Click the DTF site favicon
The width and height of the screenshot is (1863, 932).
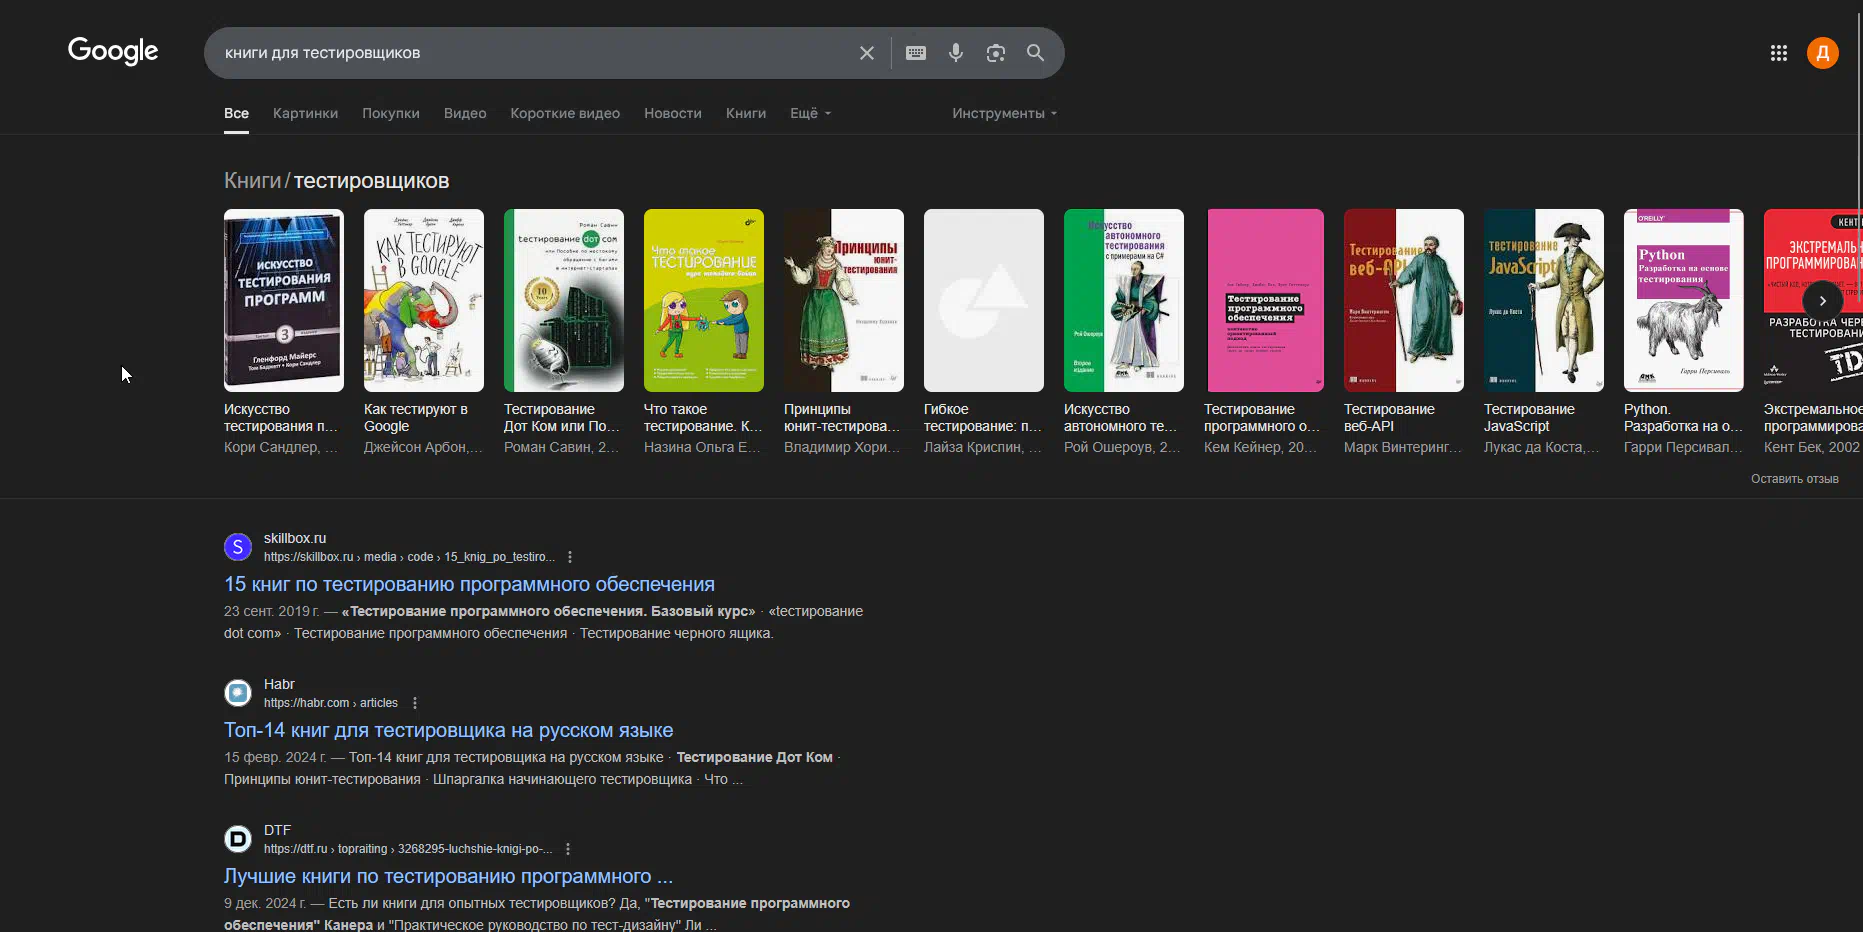click(238, 839)
